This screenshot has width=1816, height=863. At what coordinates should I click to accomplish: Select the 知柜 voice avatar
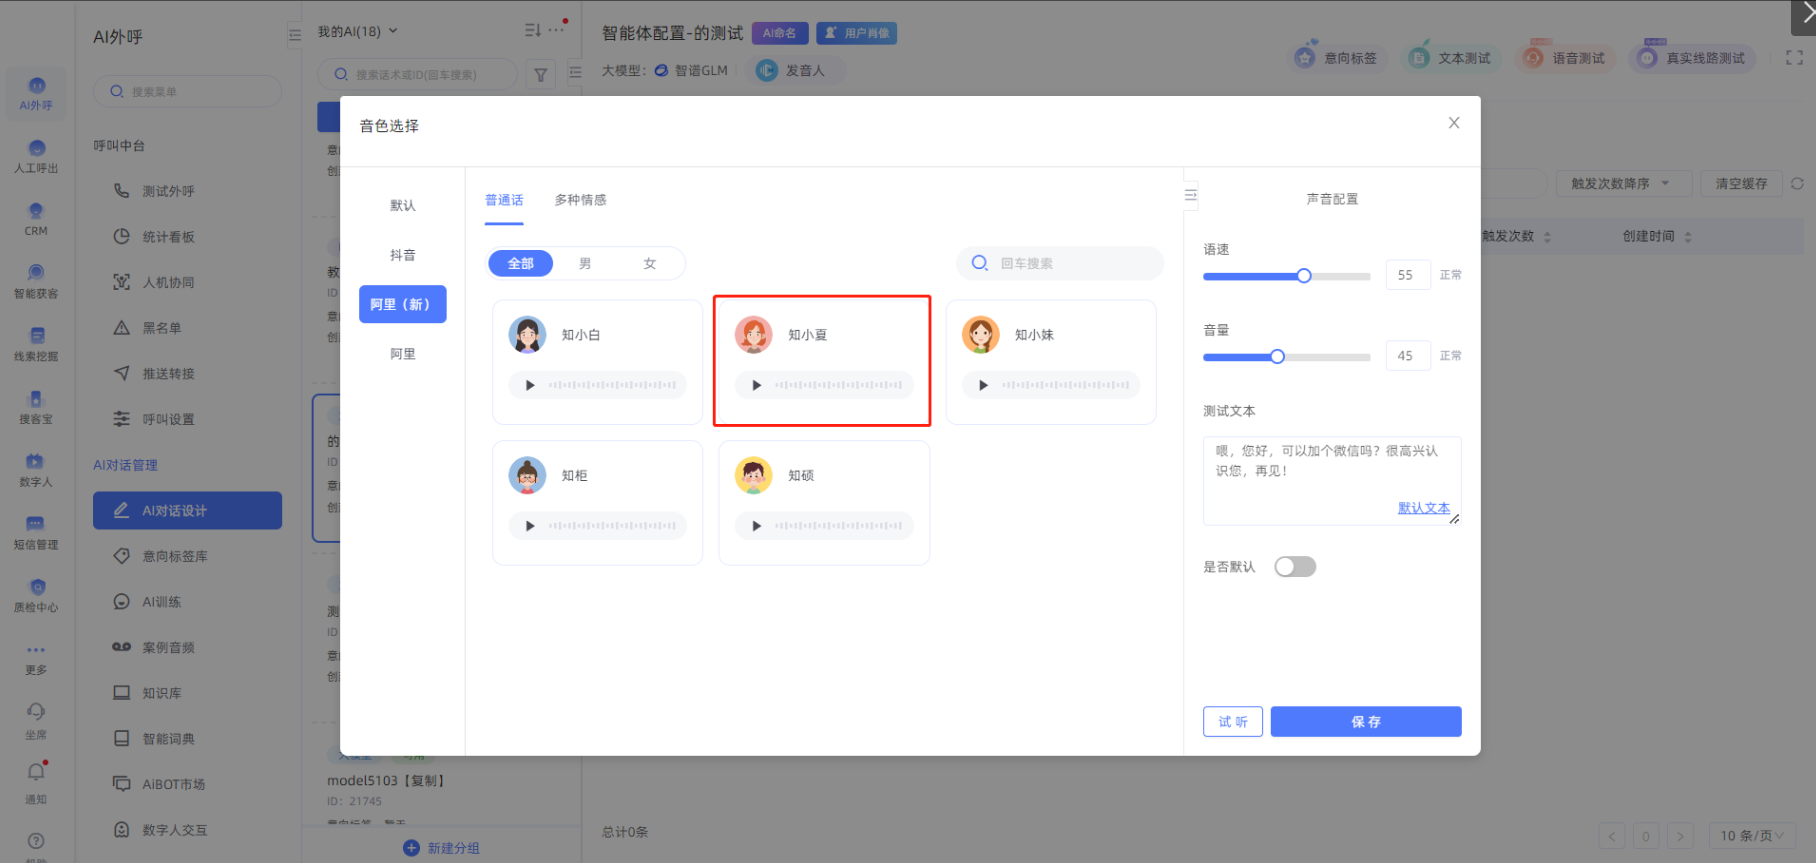(527, 476)
